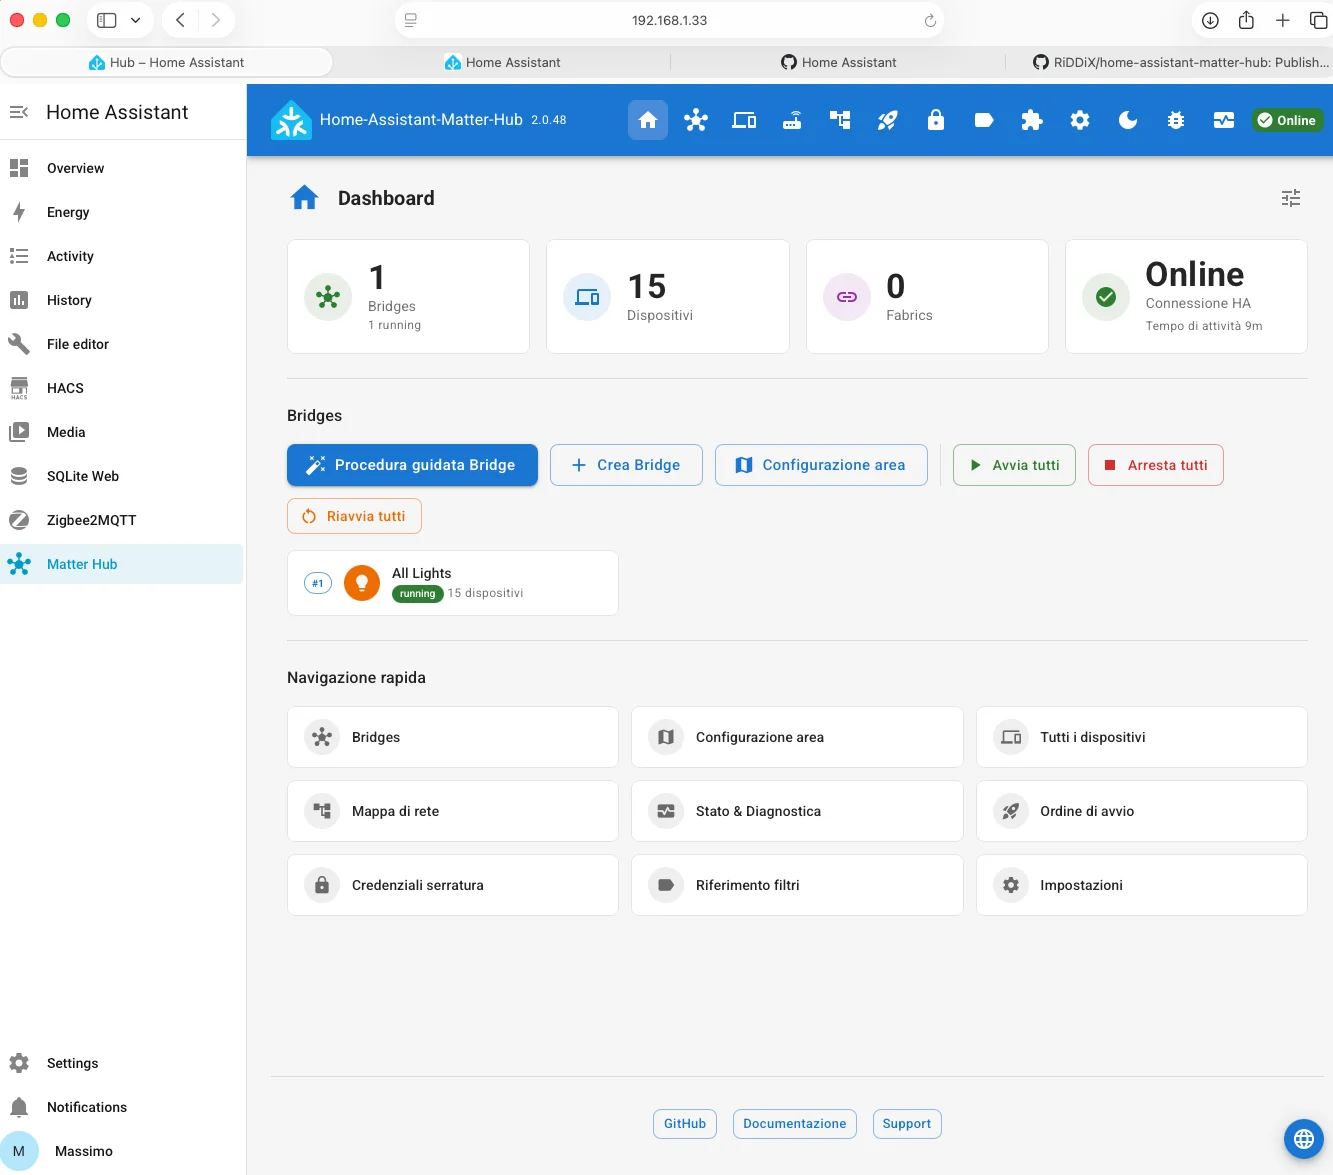This screenshot has width=1333, height=1175.
Task: Open filter reference label icon in toolbar
Action: [x=984, y=120]
